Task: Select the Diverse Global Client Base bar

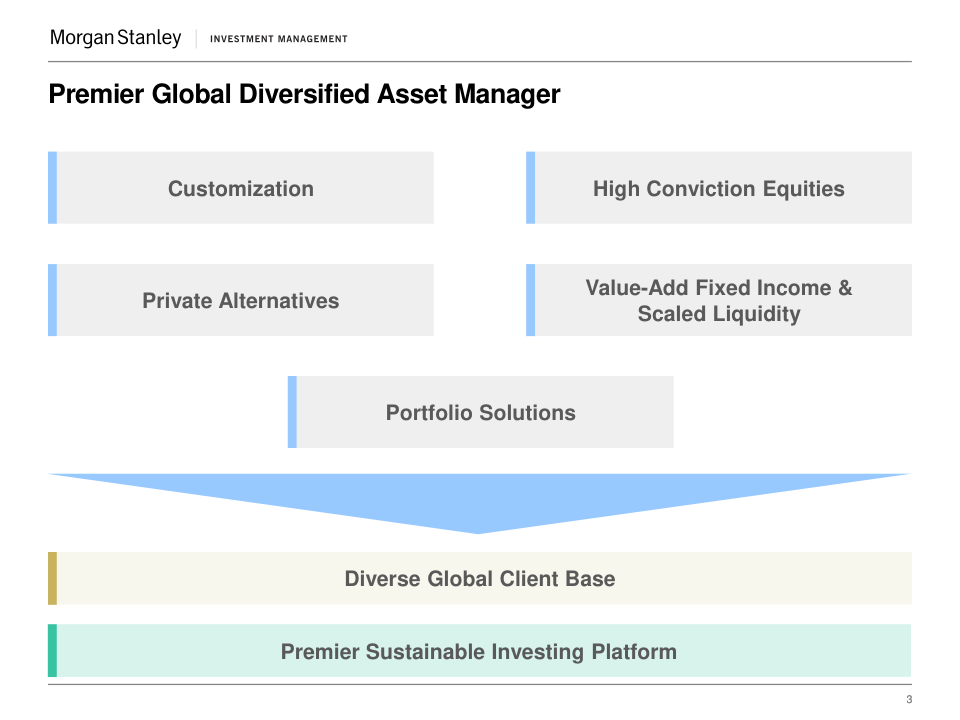Action: (480, 578)
